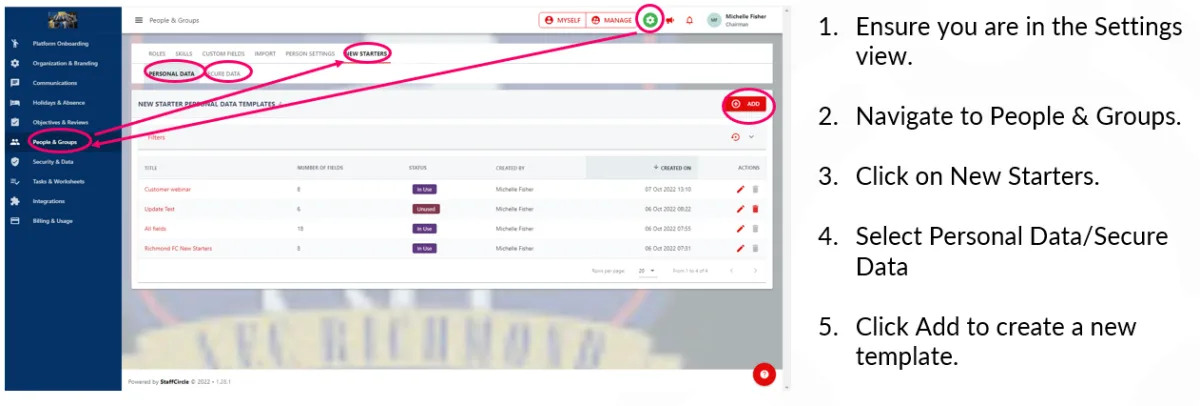Delete the Update Test template
This screenshot has width=1200, height=406.
click(755, 209)
